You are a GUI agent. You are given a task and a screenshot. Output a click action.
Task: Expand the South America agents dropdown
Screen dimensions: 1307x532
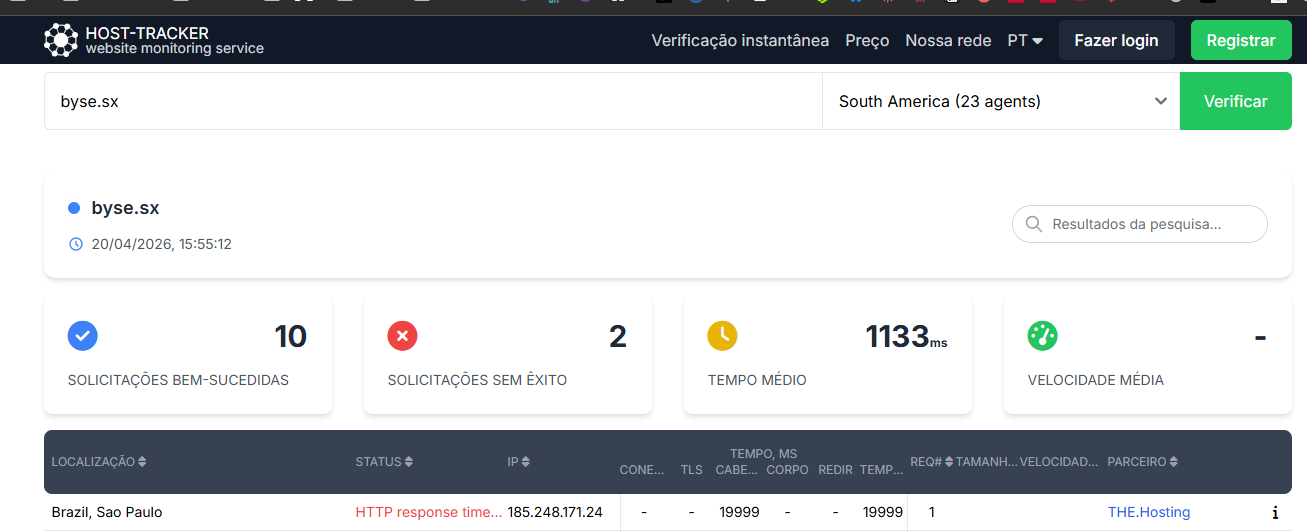[1000, 101]
